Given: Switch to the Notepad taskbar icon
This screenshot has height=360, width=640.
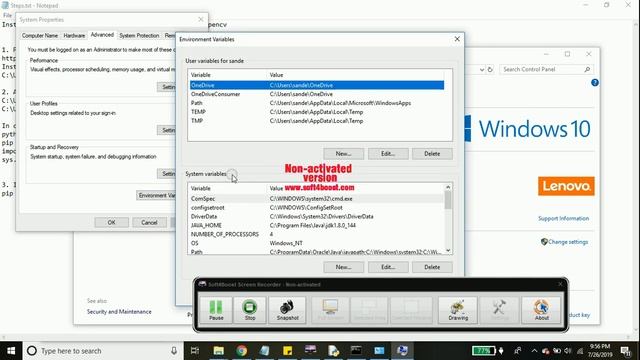Looking at the screenshot, I should (x=264, y=351).
